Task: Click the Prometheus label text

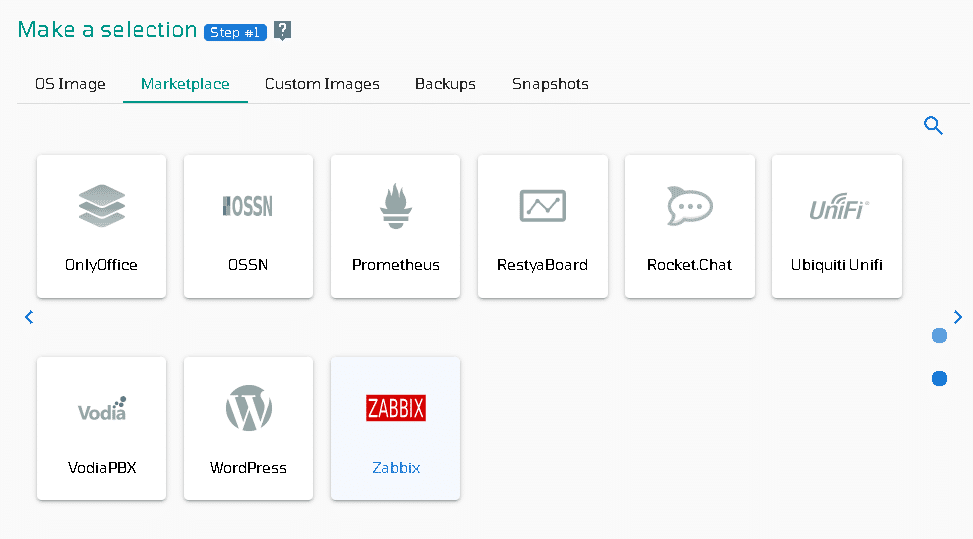Action: pyautogui.click(x=395, y=265)
